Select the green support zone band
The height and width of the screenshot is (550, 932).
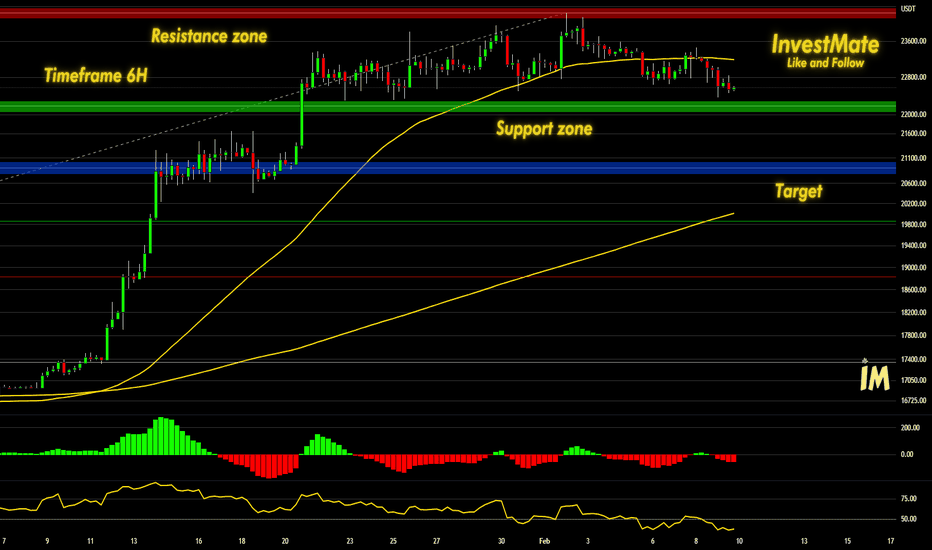tap(448, 106)
